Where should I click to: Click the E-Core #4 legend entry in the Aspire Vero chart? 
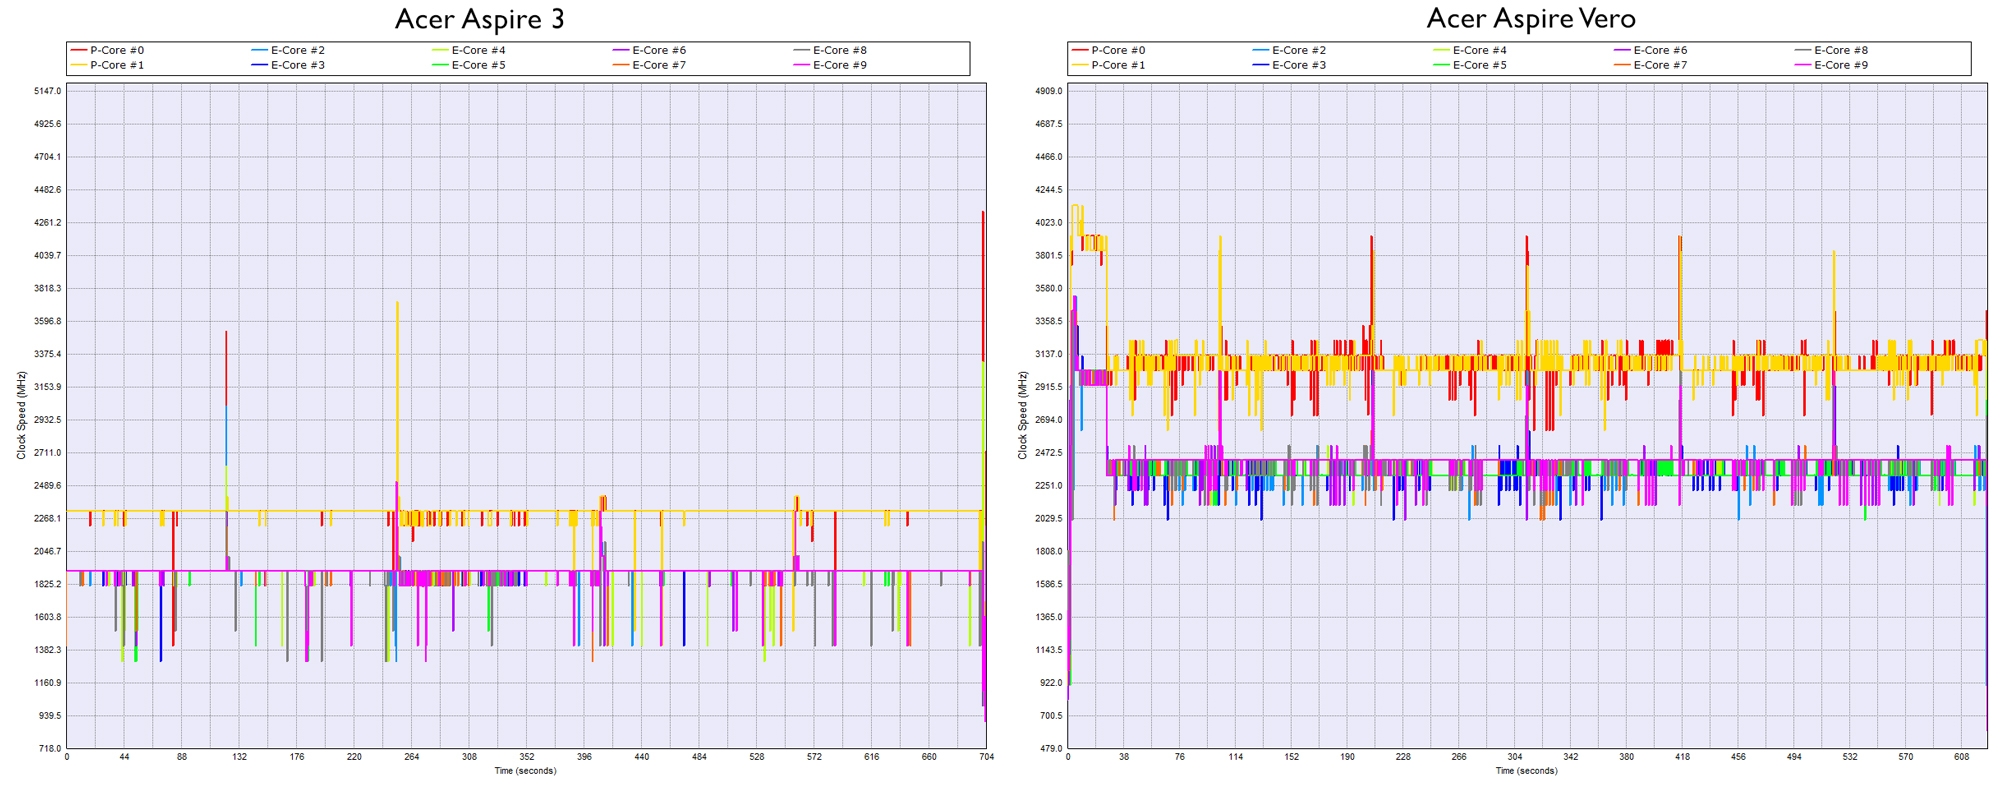(1470, 50)
